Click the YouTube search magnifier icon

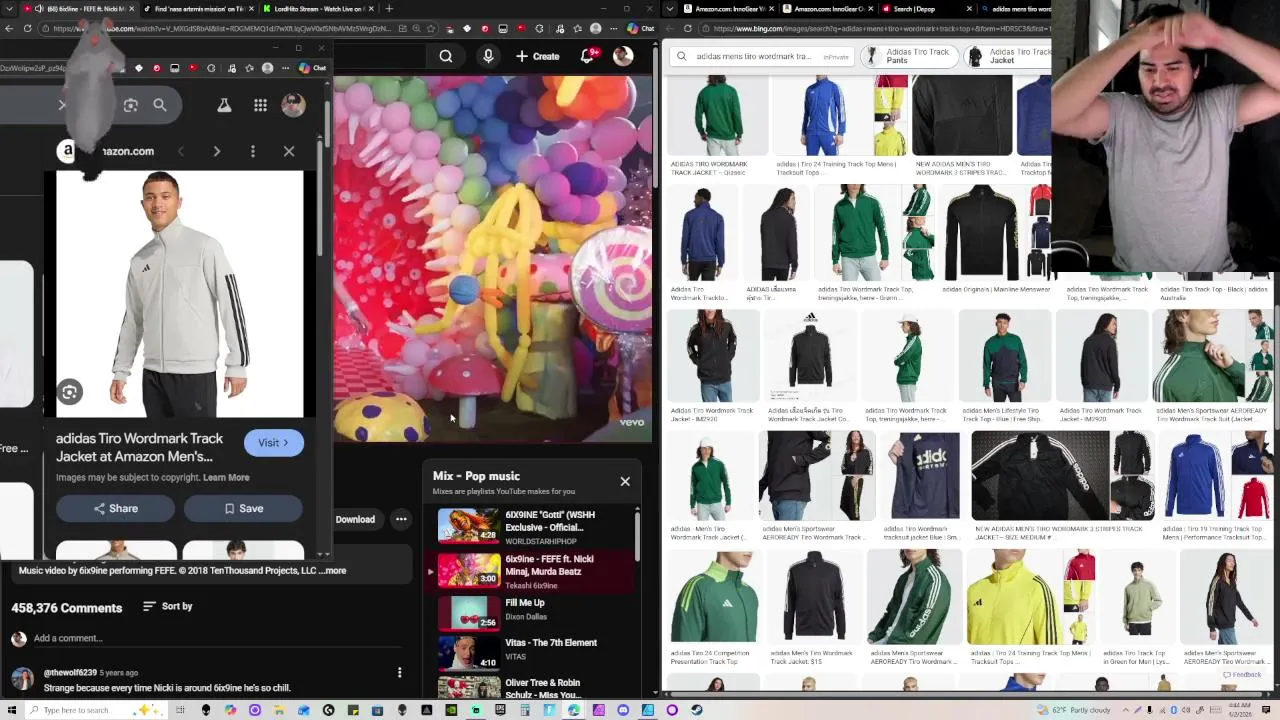pos(446,57)
